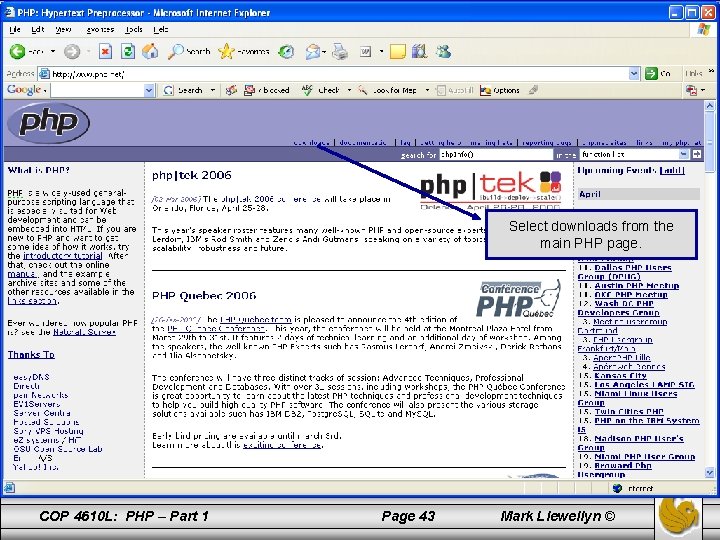Open the Edit menu

38,29
